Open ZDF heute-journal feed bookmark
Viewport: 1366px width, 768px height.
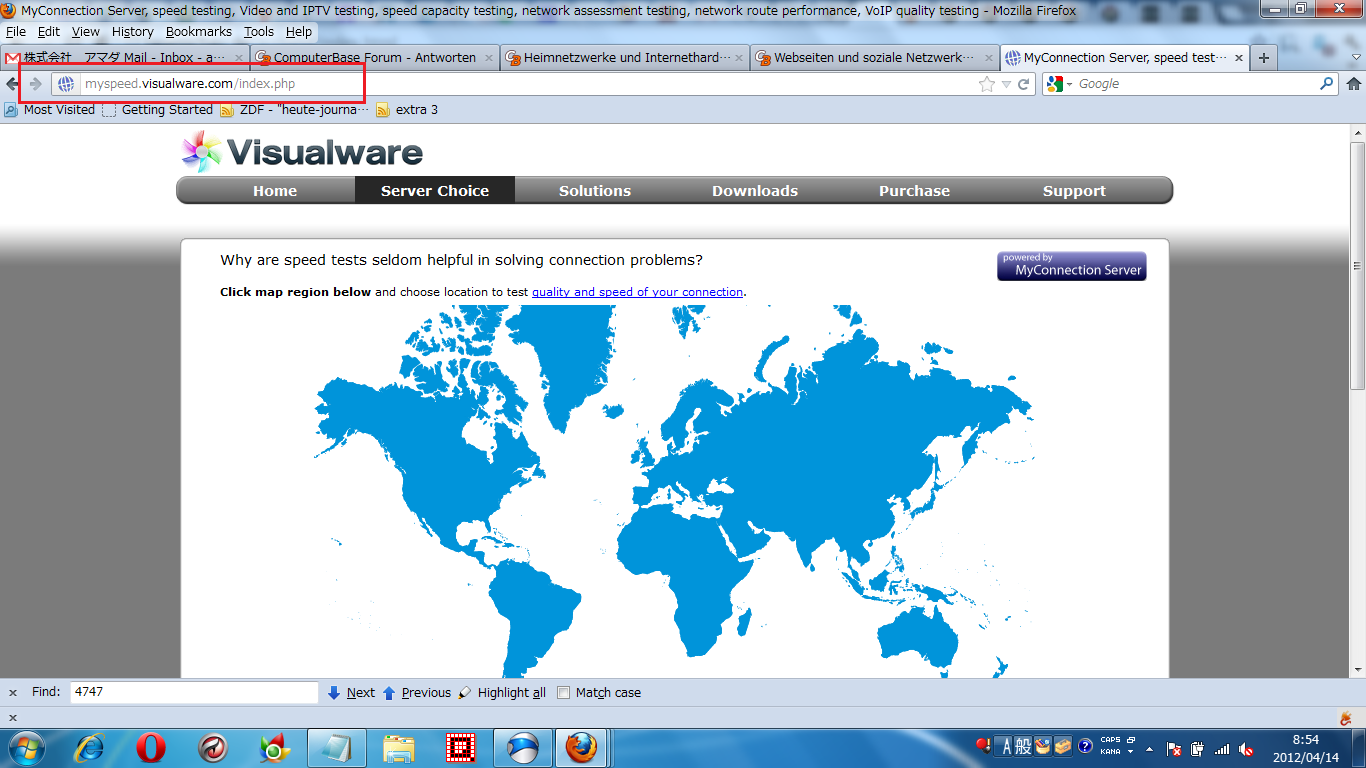tap(295, 110)
